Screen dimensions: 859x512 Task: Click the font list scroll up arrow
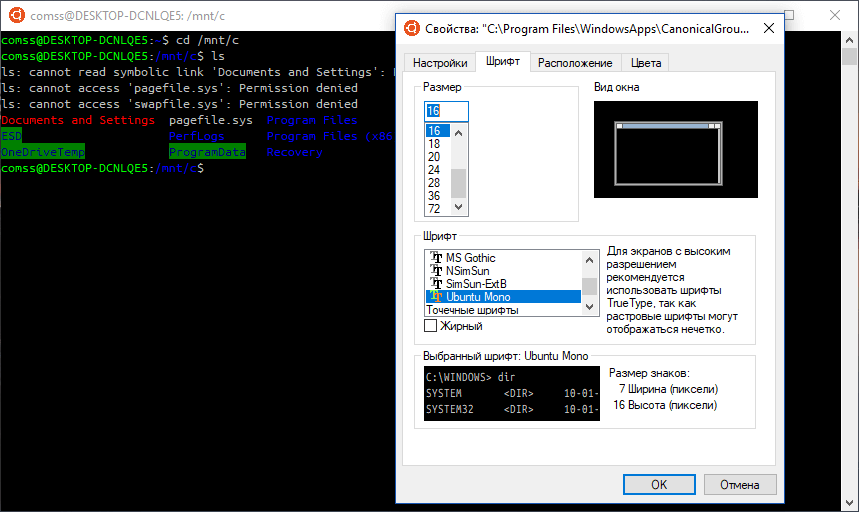point(589,260)
